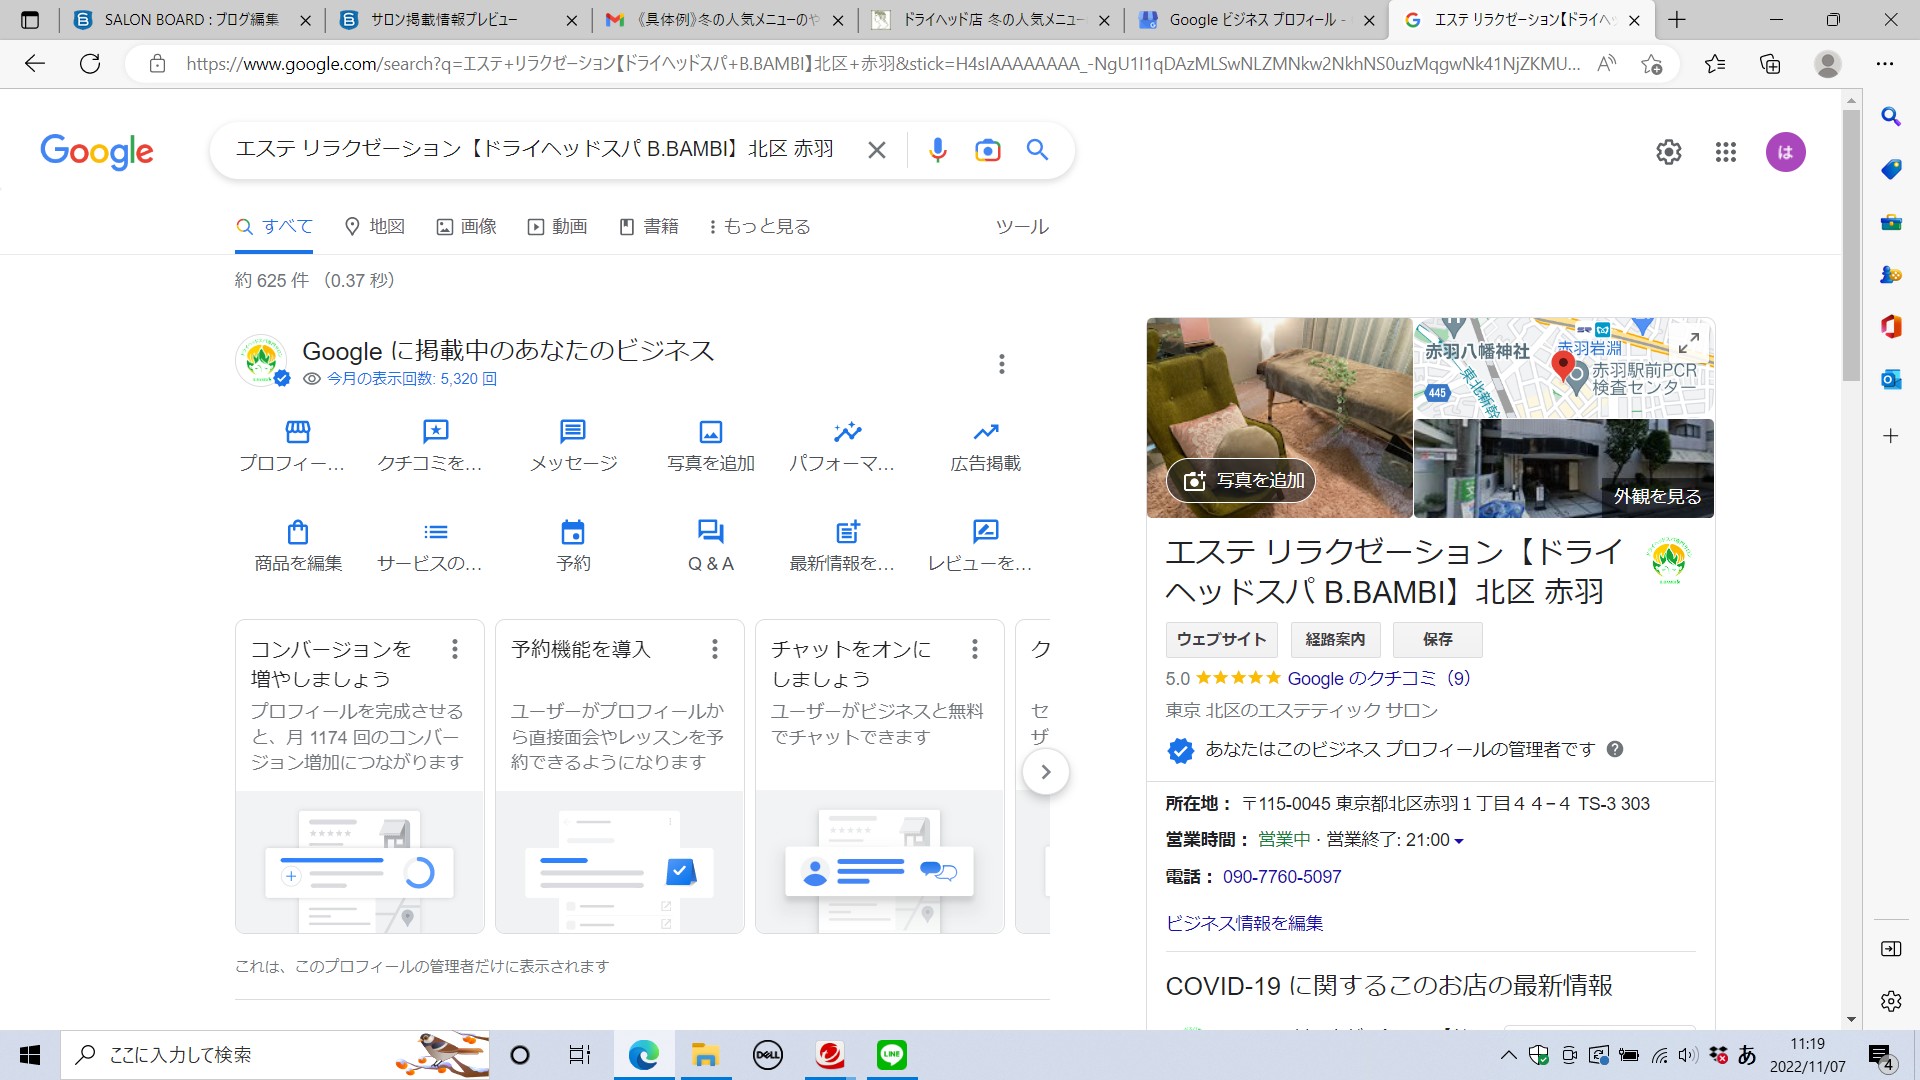Open レビューを依頼 icon
The height and width of the screenshot is (1080, 1920).
click(986, 531)
